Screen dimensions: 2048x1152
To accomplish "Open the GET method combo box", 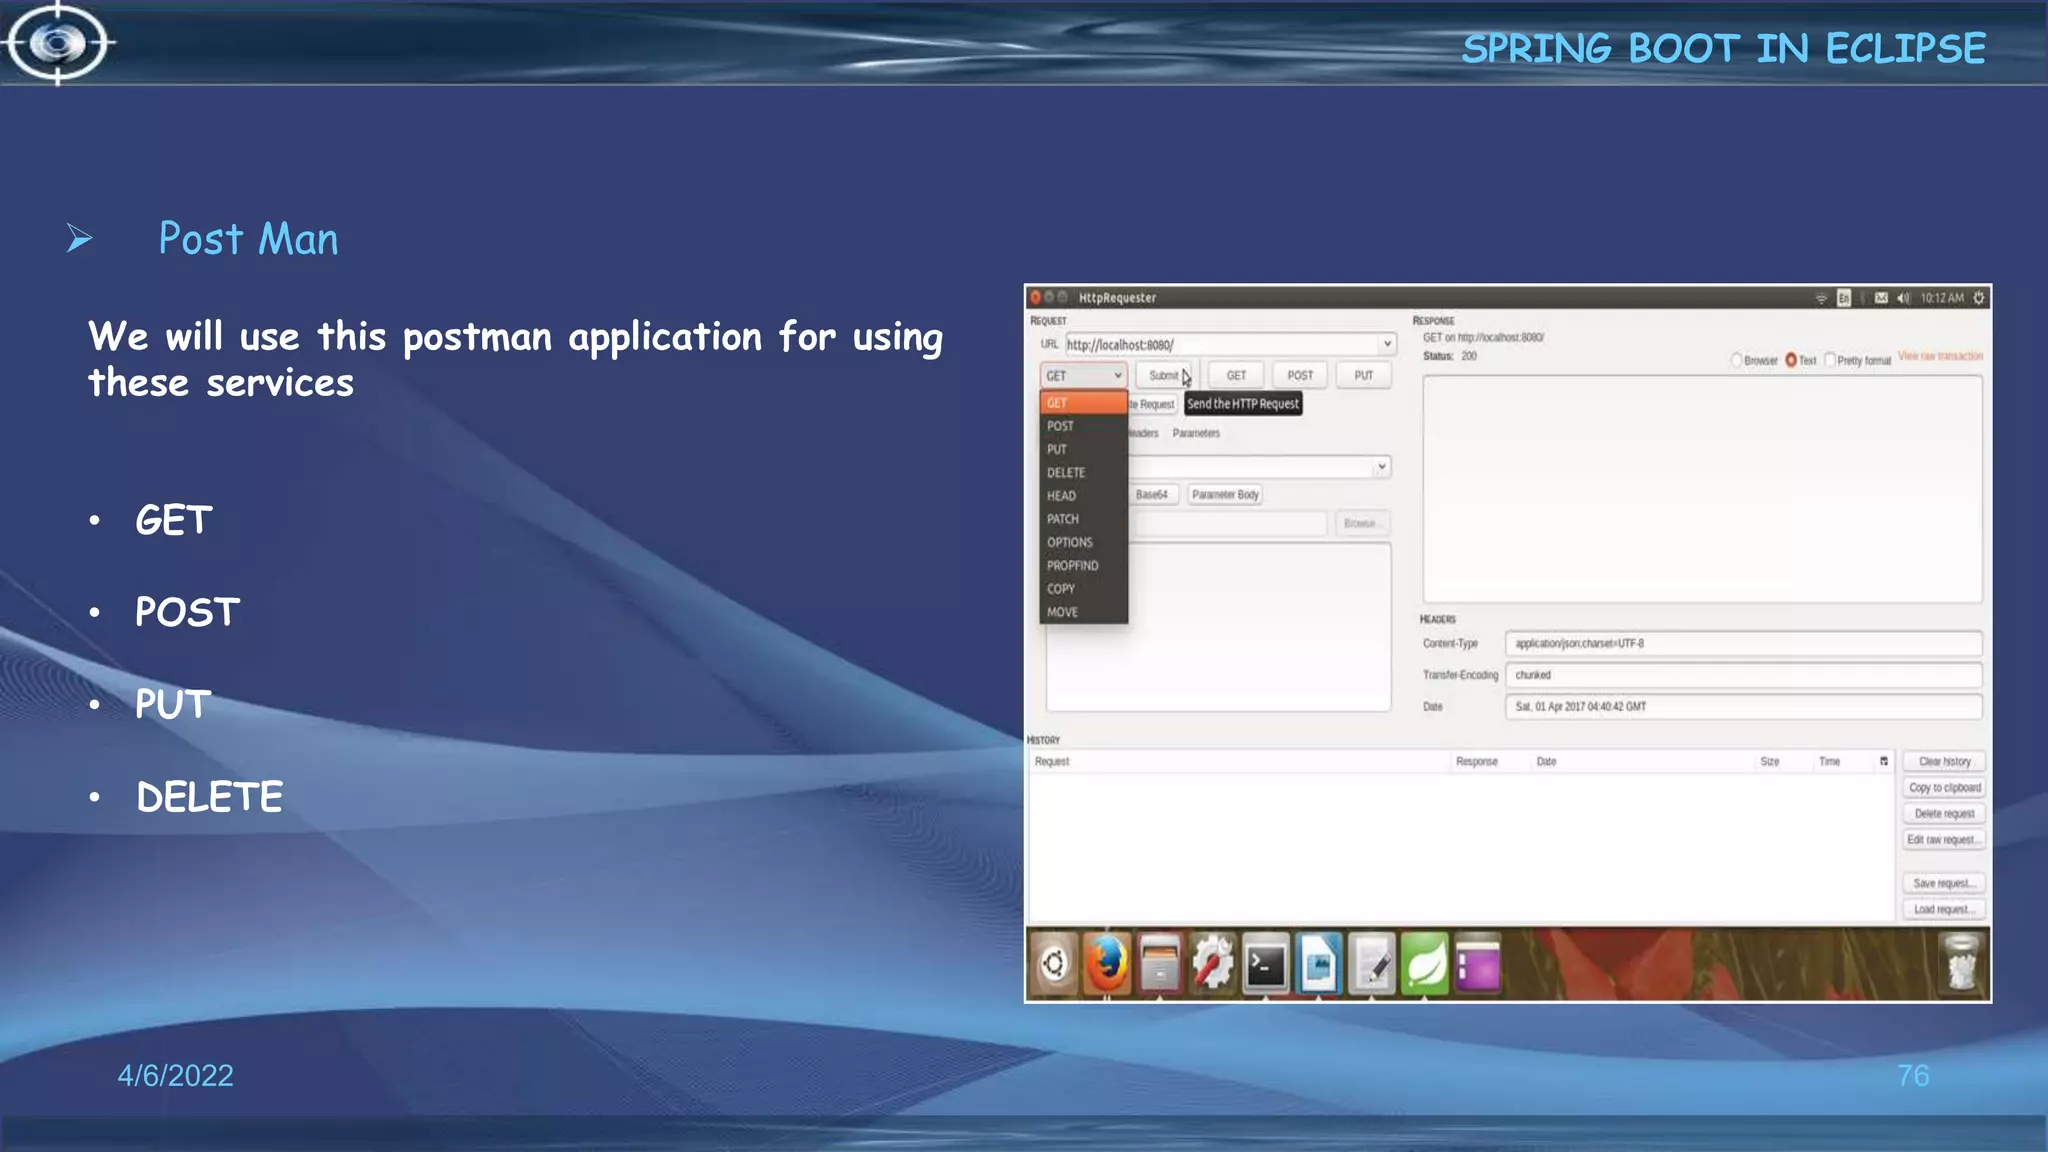I will coord(1084,375).
